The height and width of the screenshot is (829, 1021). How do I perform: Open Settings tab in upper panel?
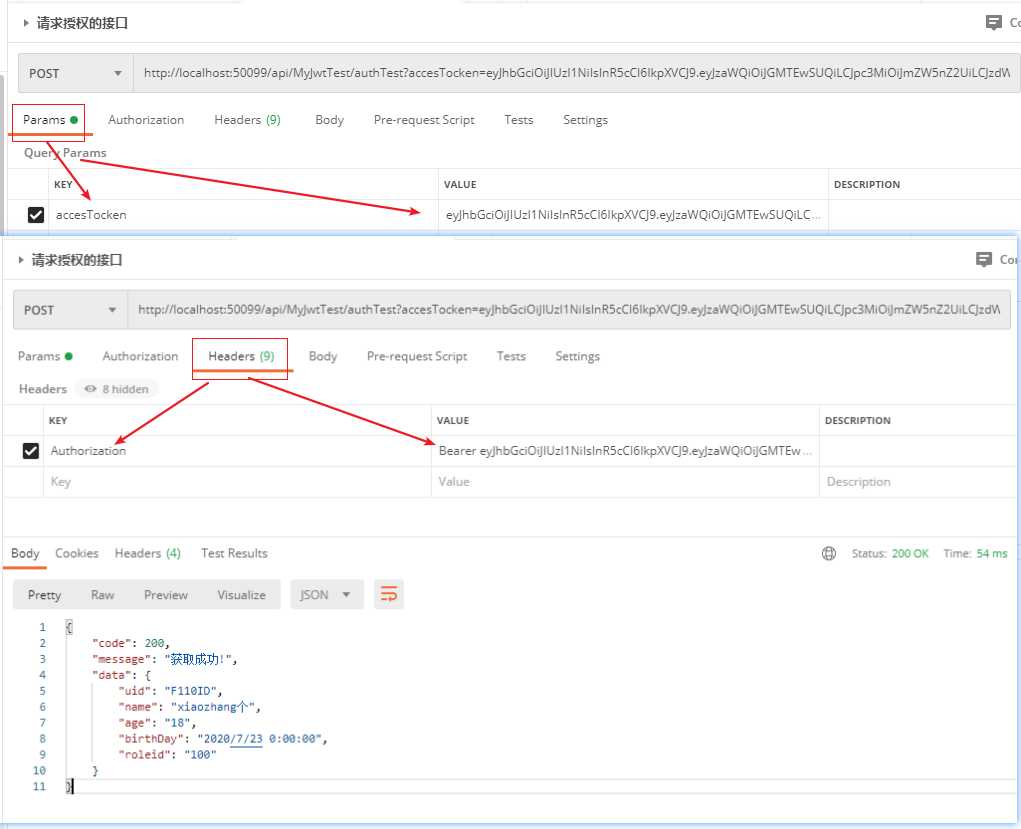(x=585, y=120)
